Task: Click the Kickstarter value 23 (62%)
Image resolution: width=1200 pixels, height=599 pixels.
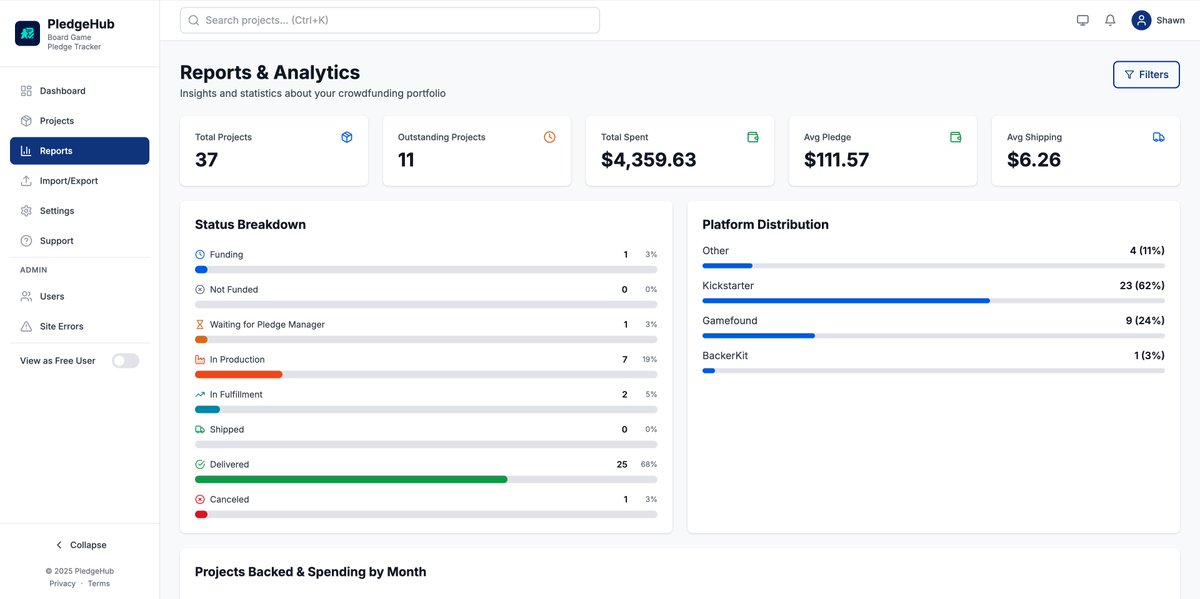Action: (1142, 286)
